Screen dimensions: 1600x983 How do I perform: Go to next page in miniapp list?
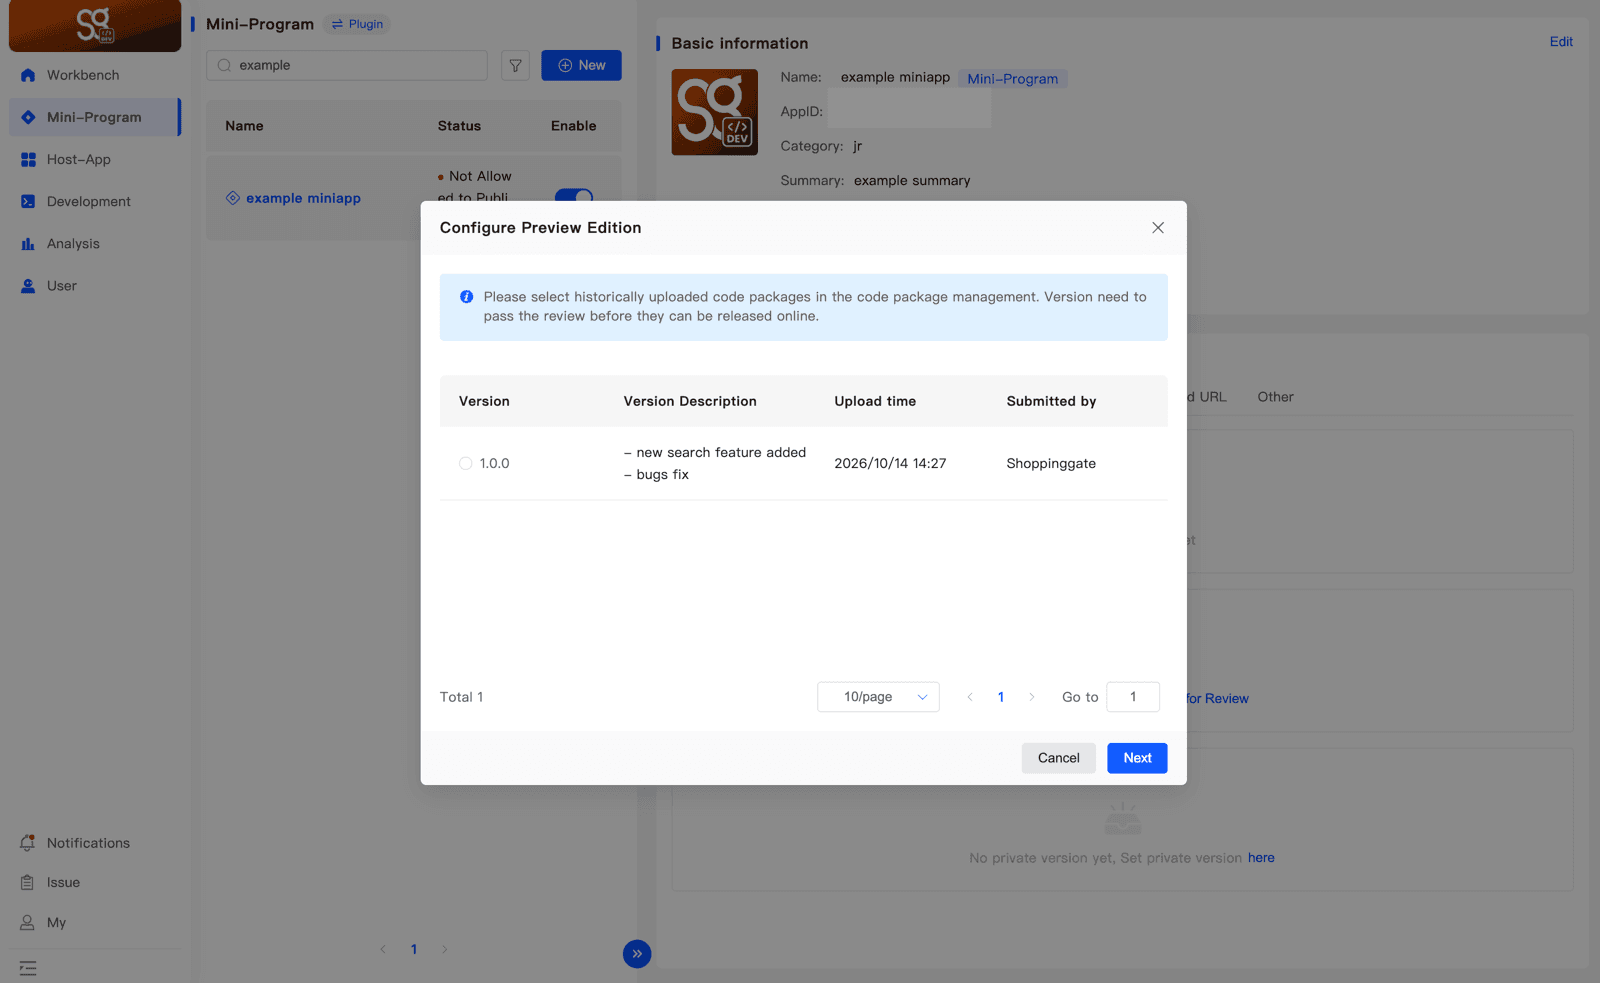(x=445, y=949)
